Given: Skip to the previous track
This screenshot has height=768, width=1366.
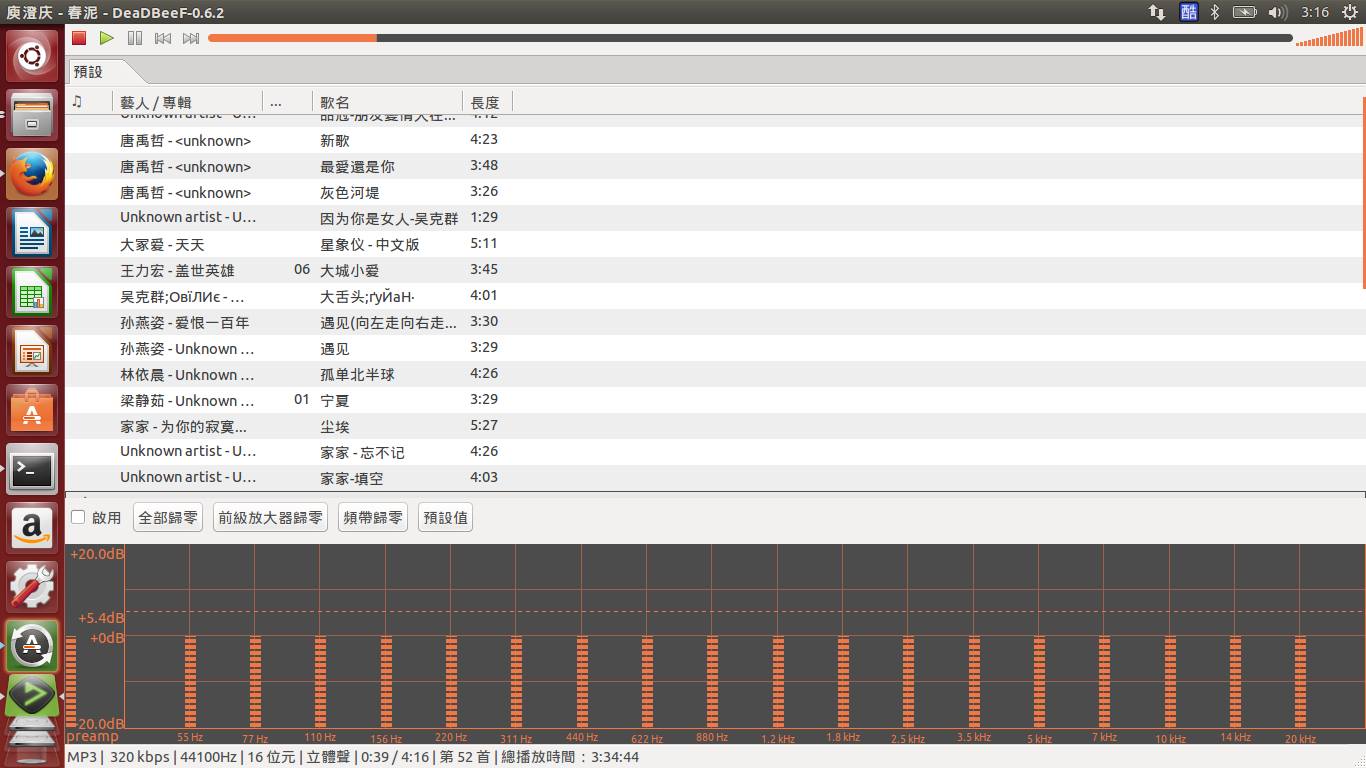Looking at the screenshot, I should [x=163, y=38].
